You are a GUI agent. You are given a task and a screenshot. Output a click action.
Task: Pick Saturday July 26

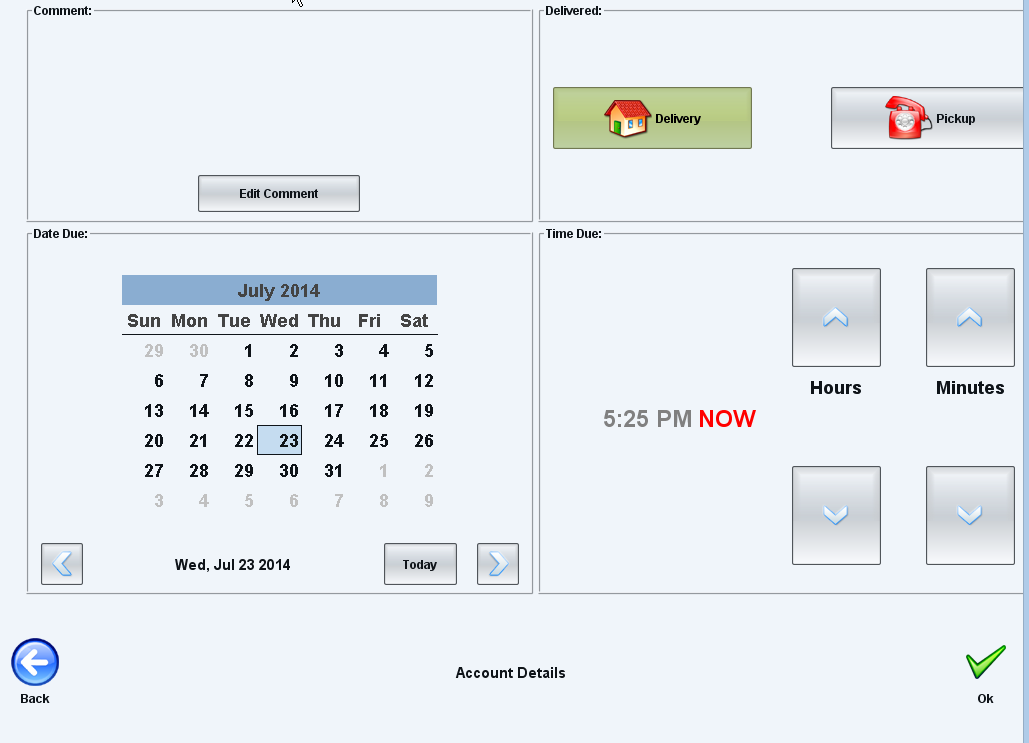coord(423,440)
